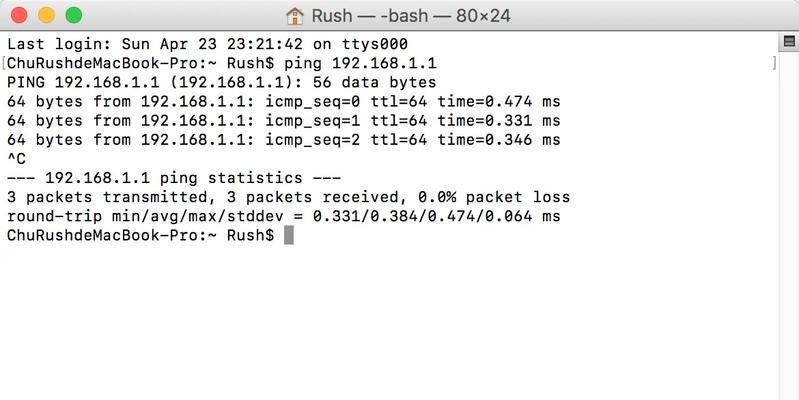Close the Terminal window with red button
Viewport: 799px width, 400px height.
click(x=19, y=15)
